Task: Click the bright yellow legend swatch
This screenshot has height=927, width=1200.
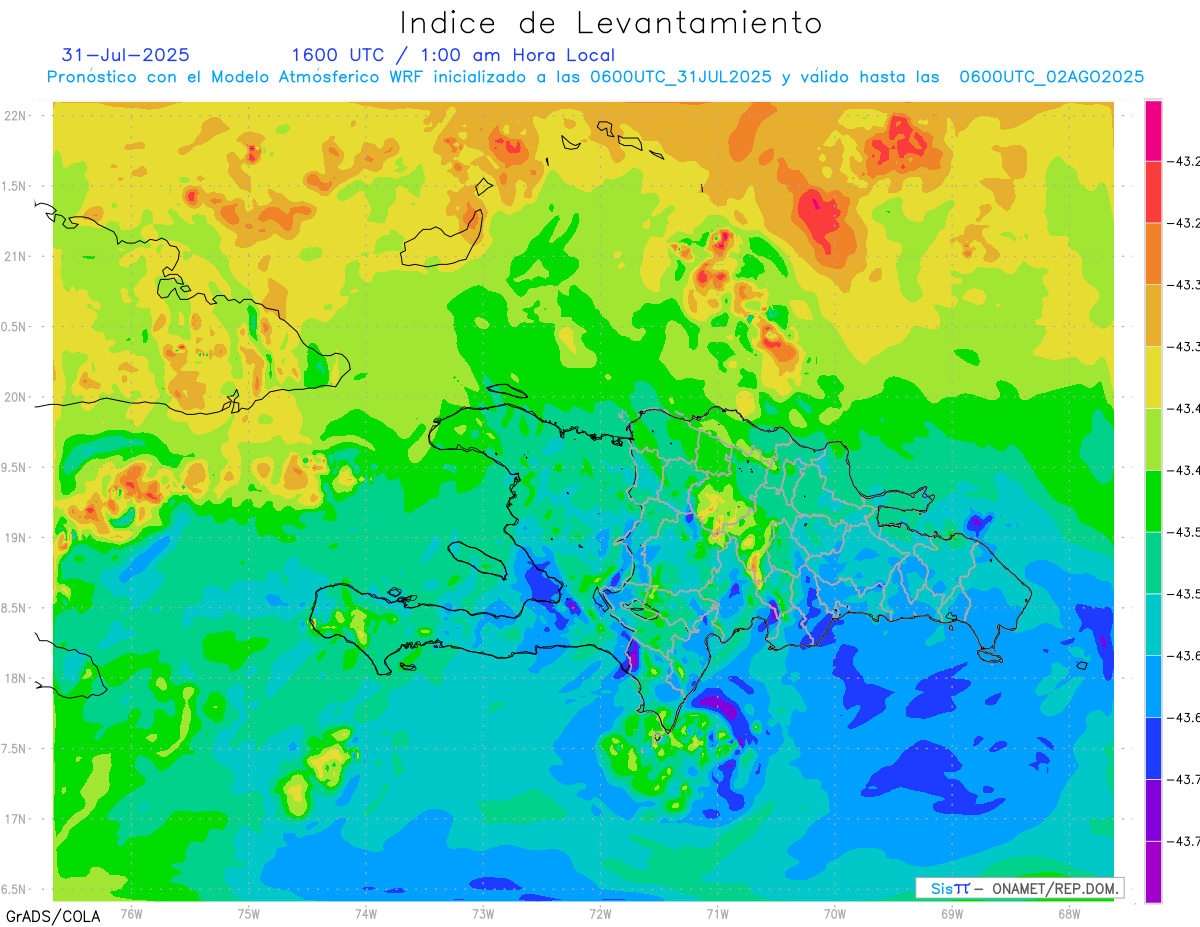Action: [1153, 377]
